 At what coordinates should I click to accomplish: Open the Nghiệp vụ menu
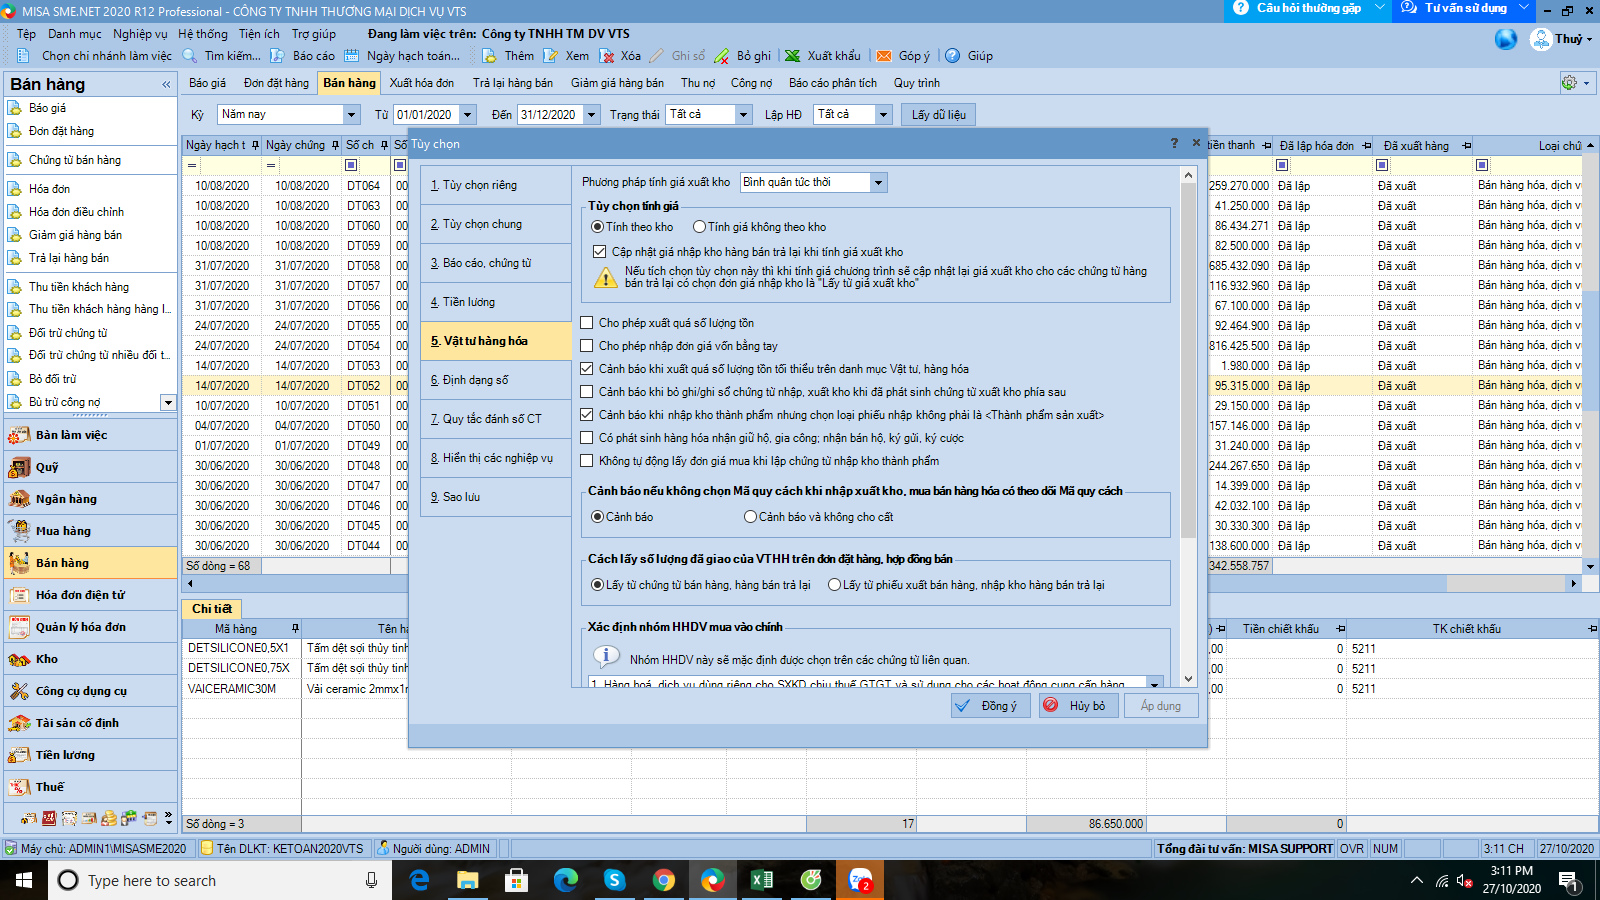click(x=140, y=34)
